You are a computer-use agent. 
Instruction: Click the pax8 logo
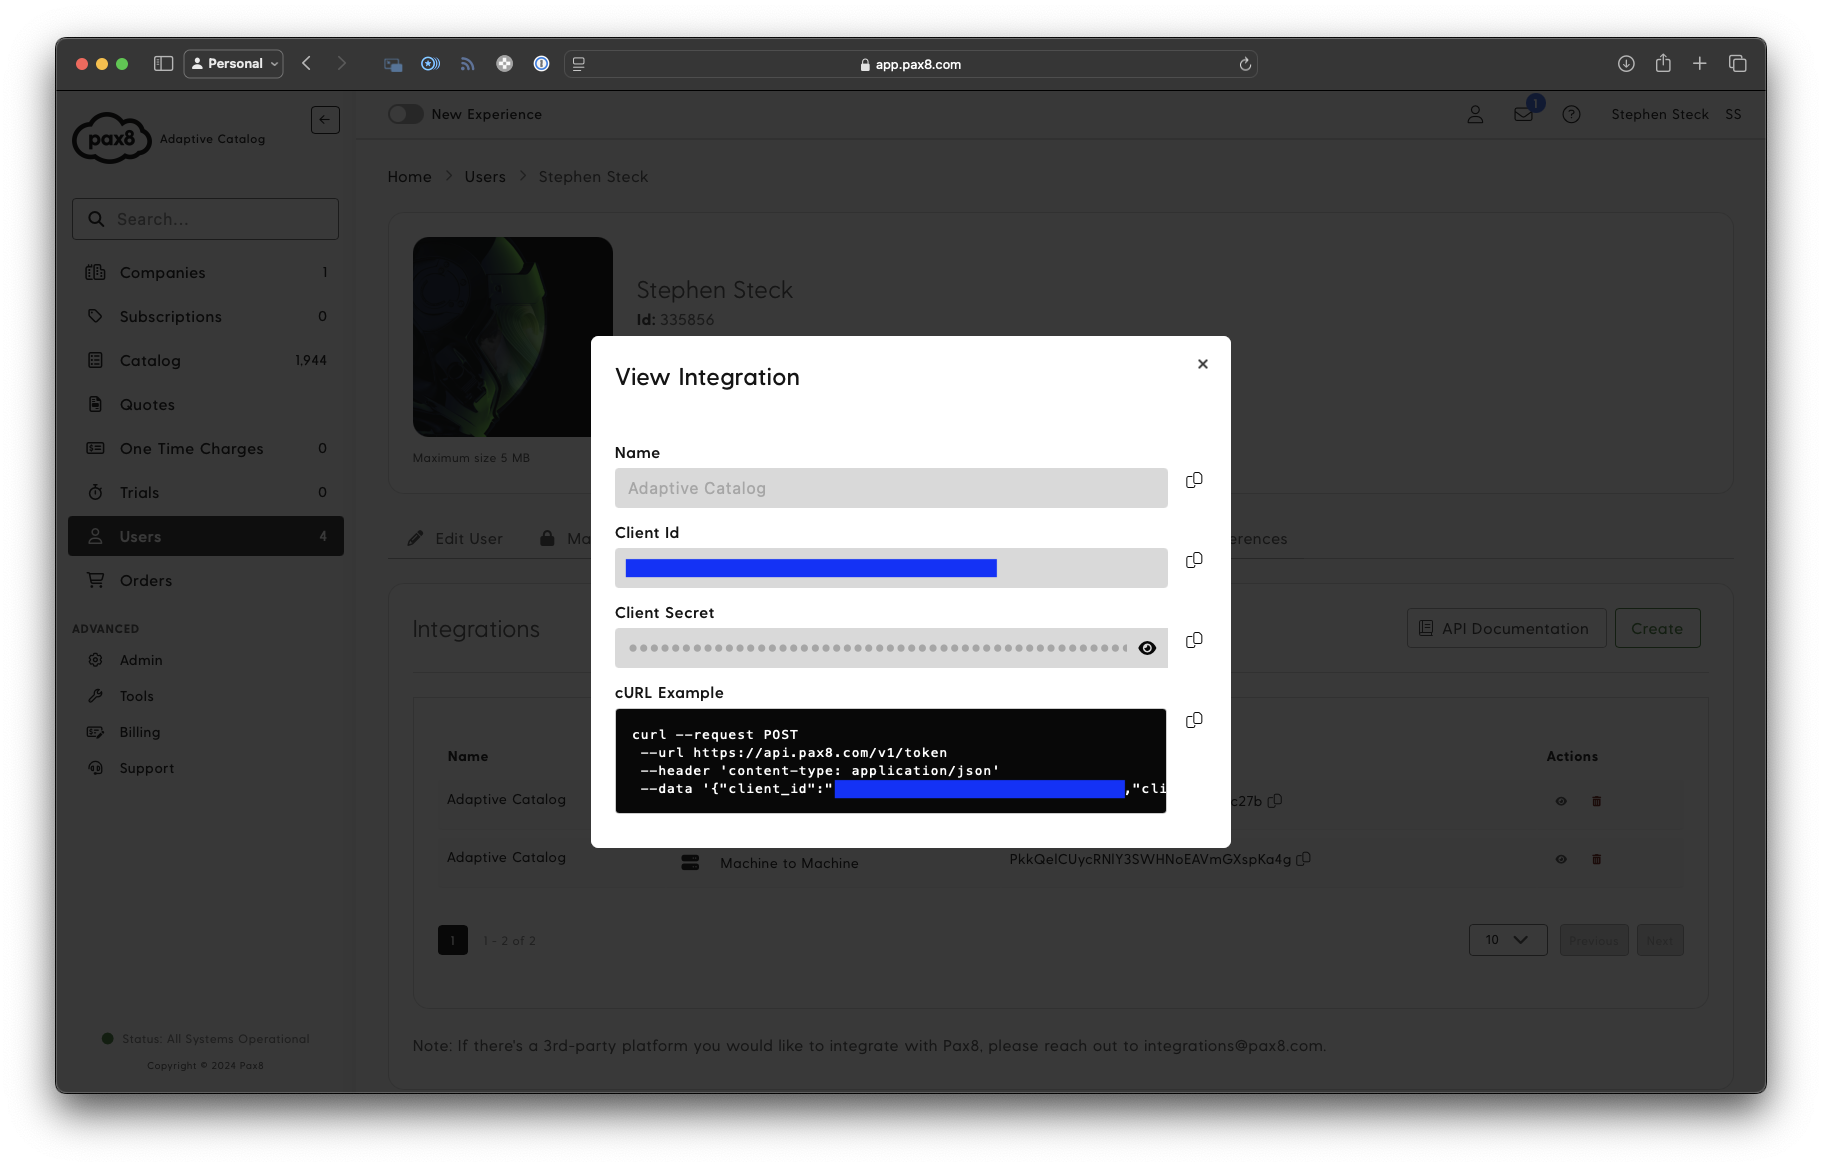click(x=111, y=138)
